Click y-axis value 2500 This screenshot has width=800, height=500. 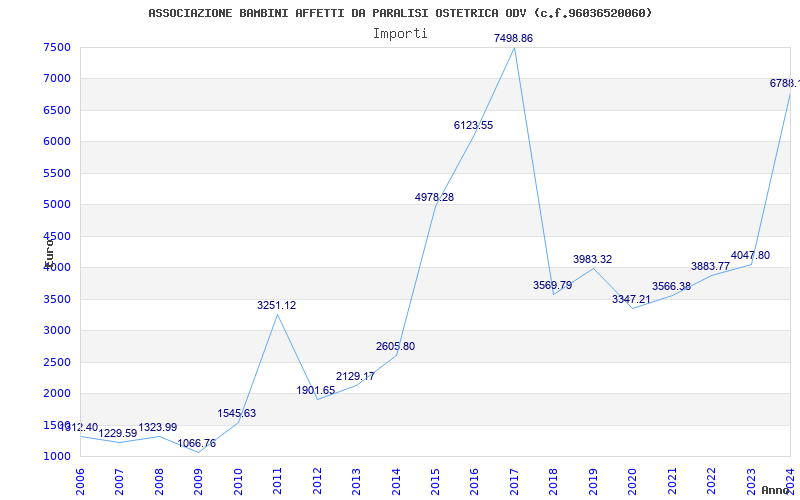tap(57, 362)
